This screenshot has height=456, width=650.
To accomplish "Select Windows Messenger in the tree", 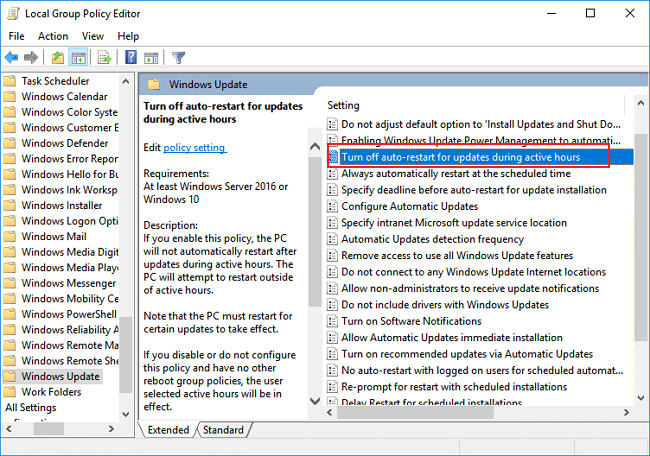I will click(69, 283).
